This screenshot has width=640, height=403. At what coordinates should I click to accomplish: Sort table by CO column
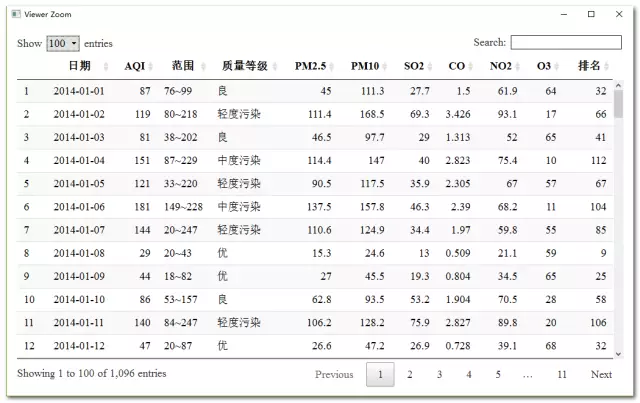click(457, 66)
